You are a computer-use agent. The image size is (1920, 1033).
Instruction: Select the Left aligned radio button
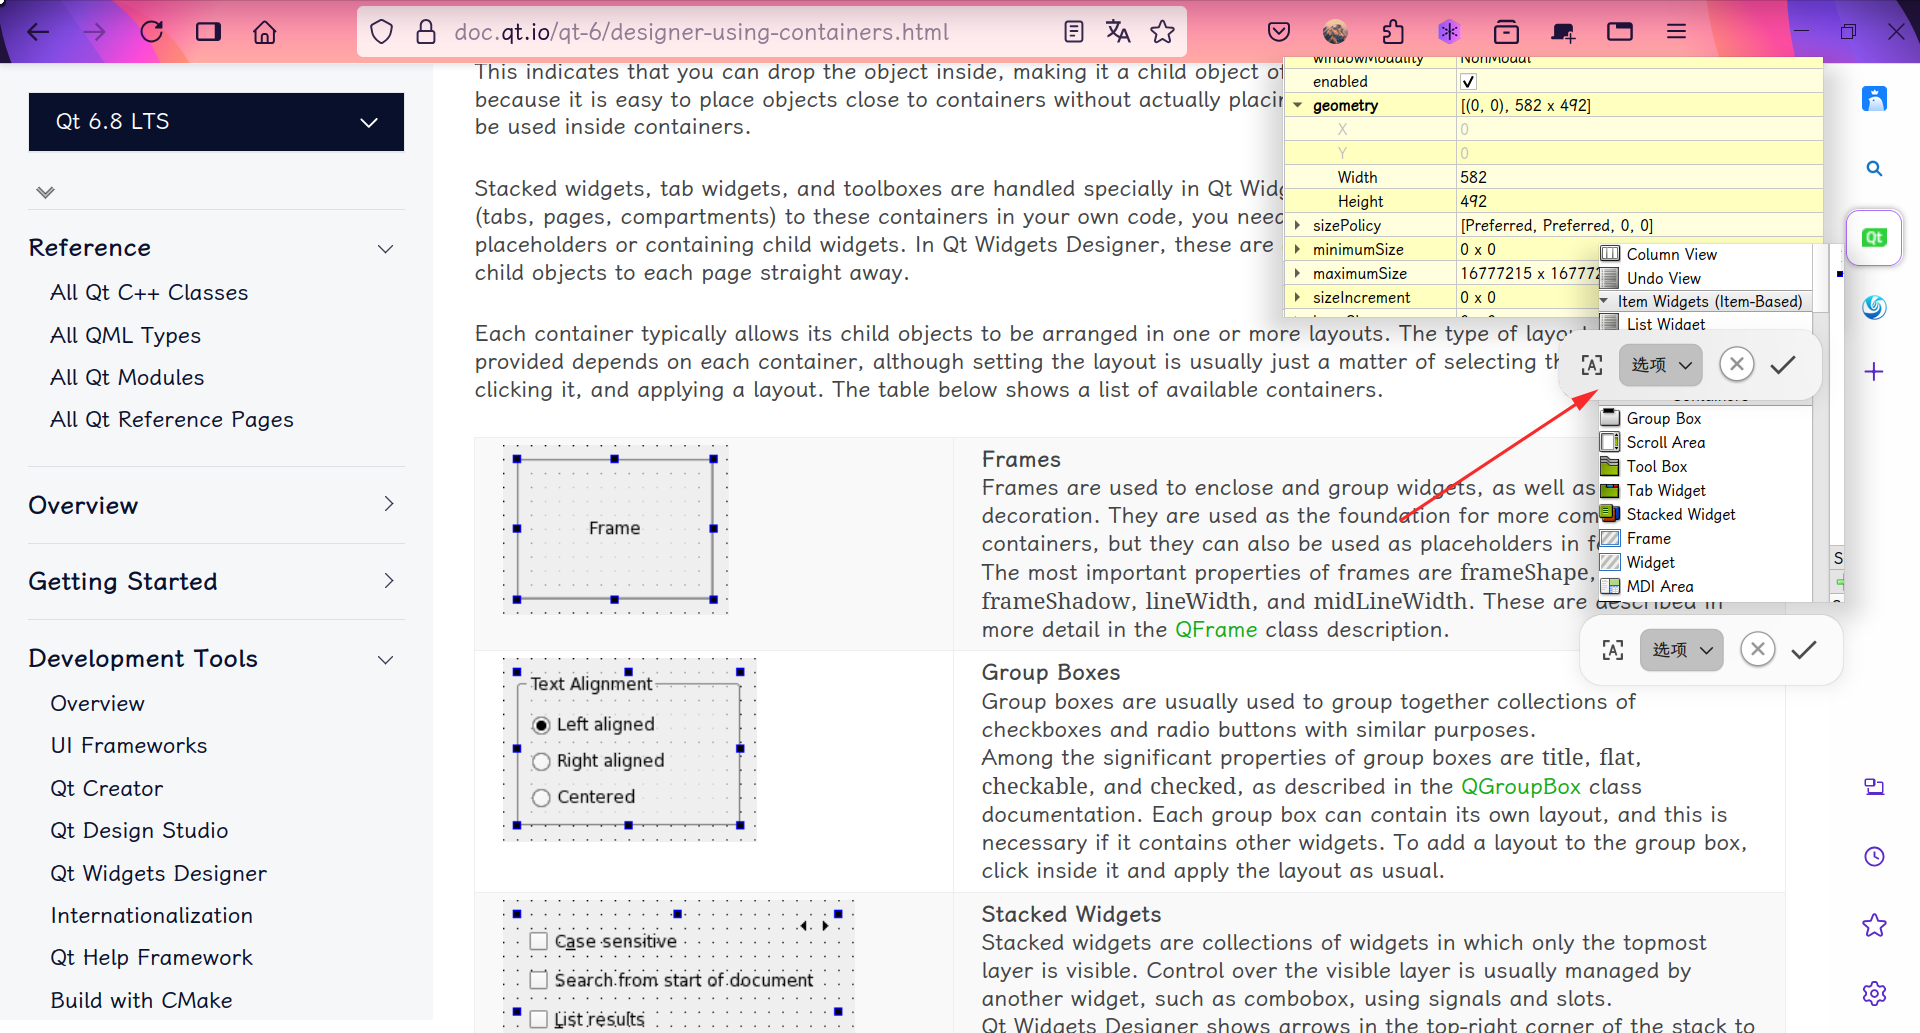click(541, 725)
